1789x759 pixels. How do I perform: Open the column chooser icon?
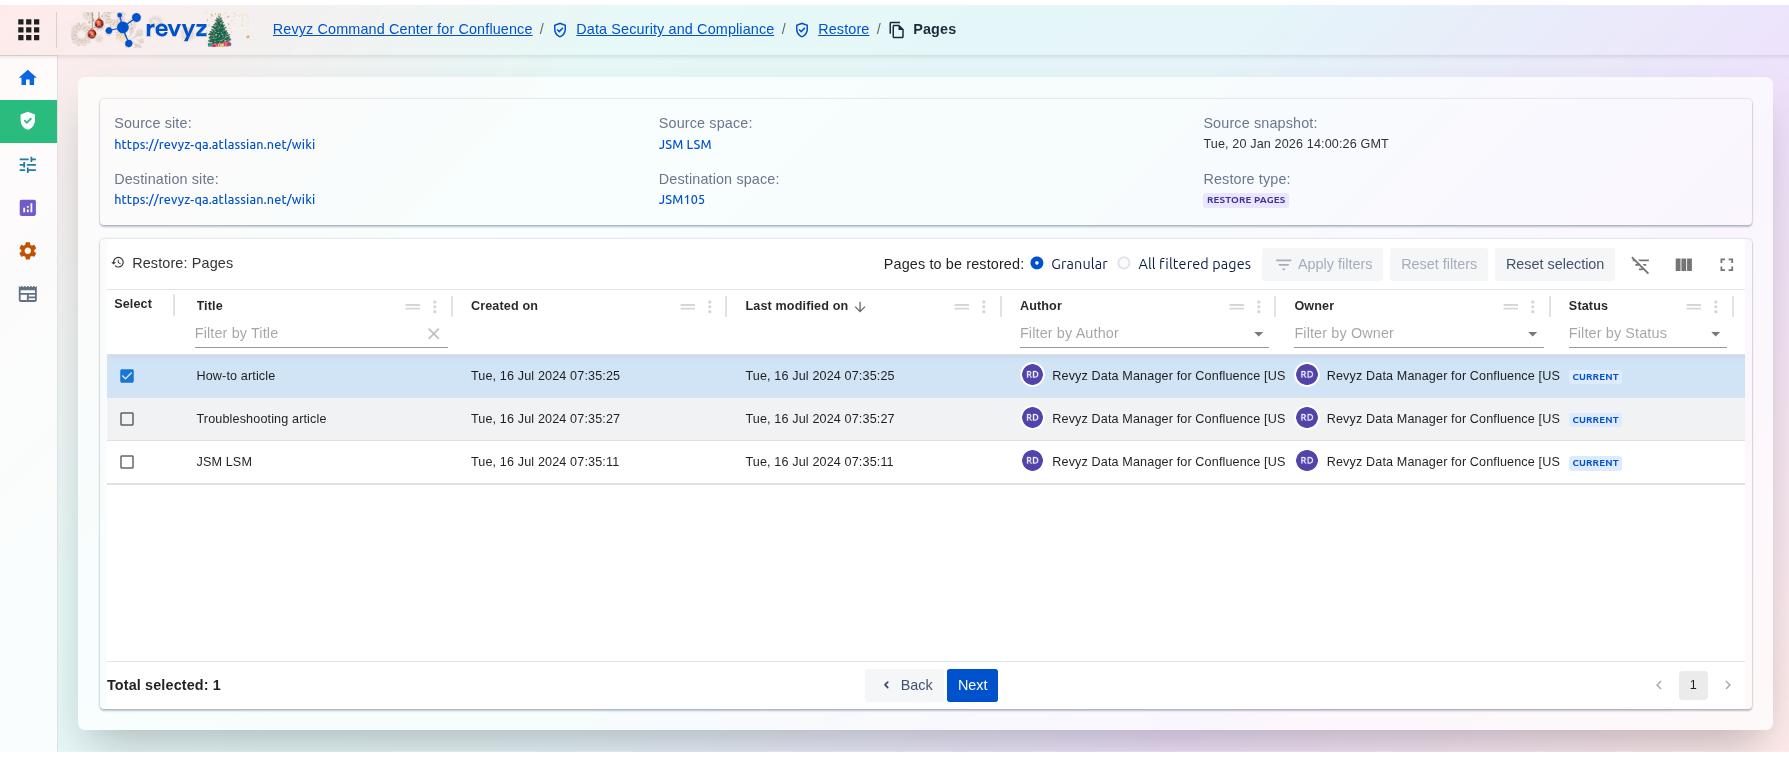1684,265
